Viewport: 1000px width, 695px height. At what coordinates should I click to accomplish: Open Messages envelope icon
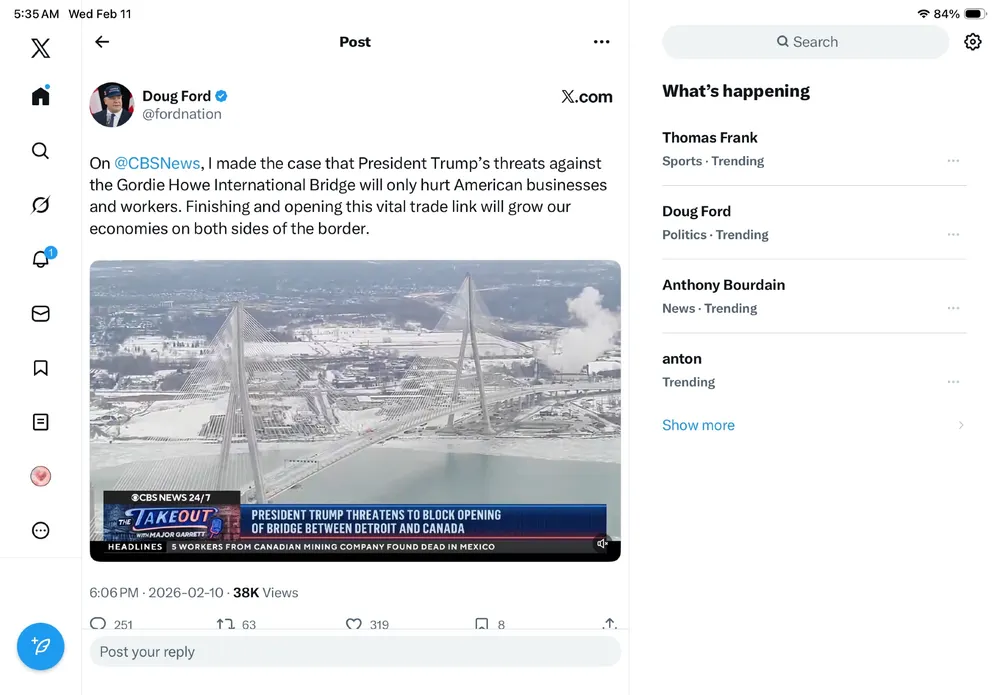pos(40,314)
